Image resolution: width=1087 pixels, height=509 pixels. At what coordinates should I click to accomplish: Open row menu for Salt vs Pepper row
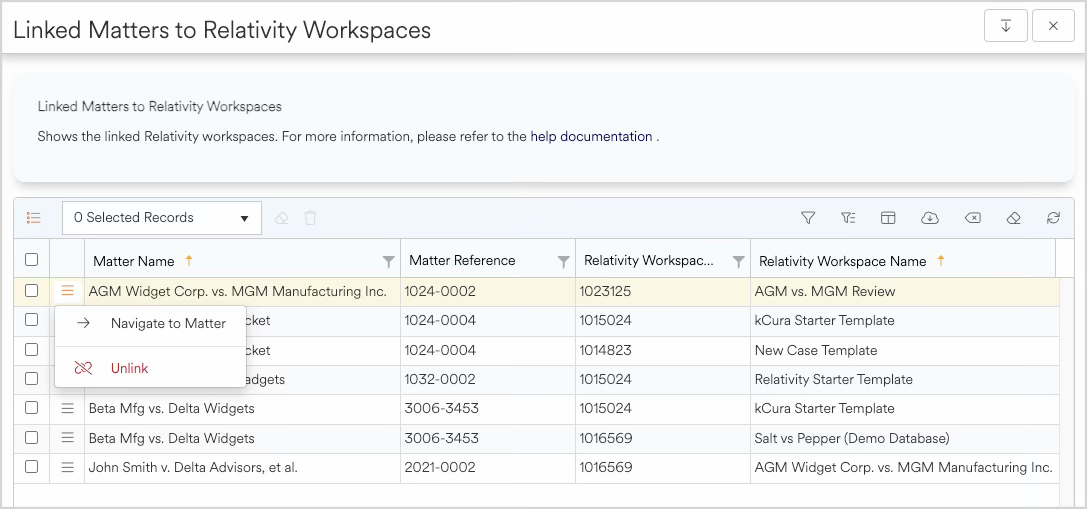point(67,438)
